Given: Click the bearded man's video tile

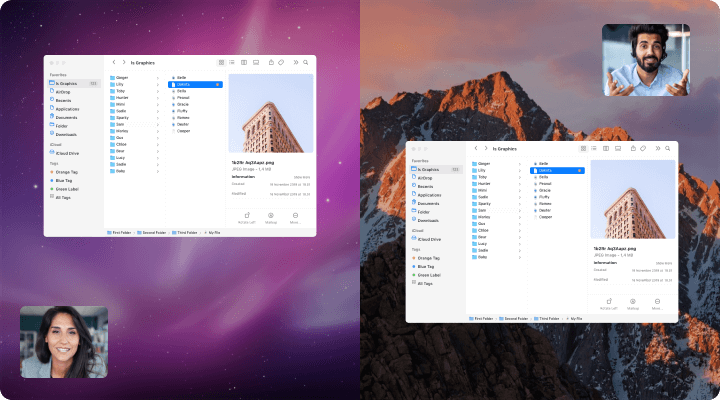Looking at the screenshot, I should coord(646,60).
